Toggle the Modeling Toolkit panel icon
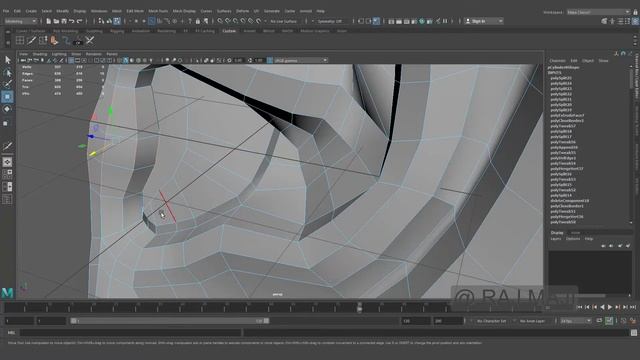This screenshot has width=640, height=360. coord(604,21)
